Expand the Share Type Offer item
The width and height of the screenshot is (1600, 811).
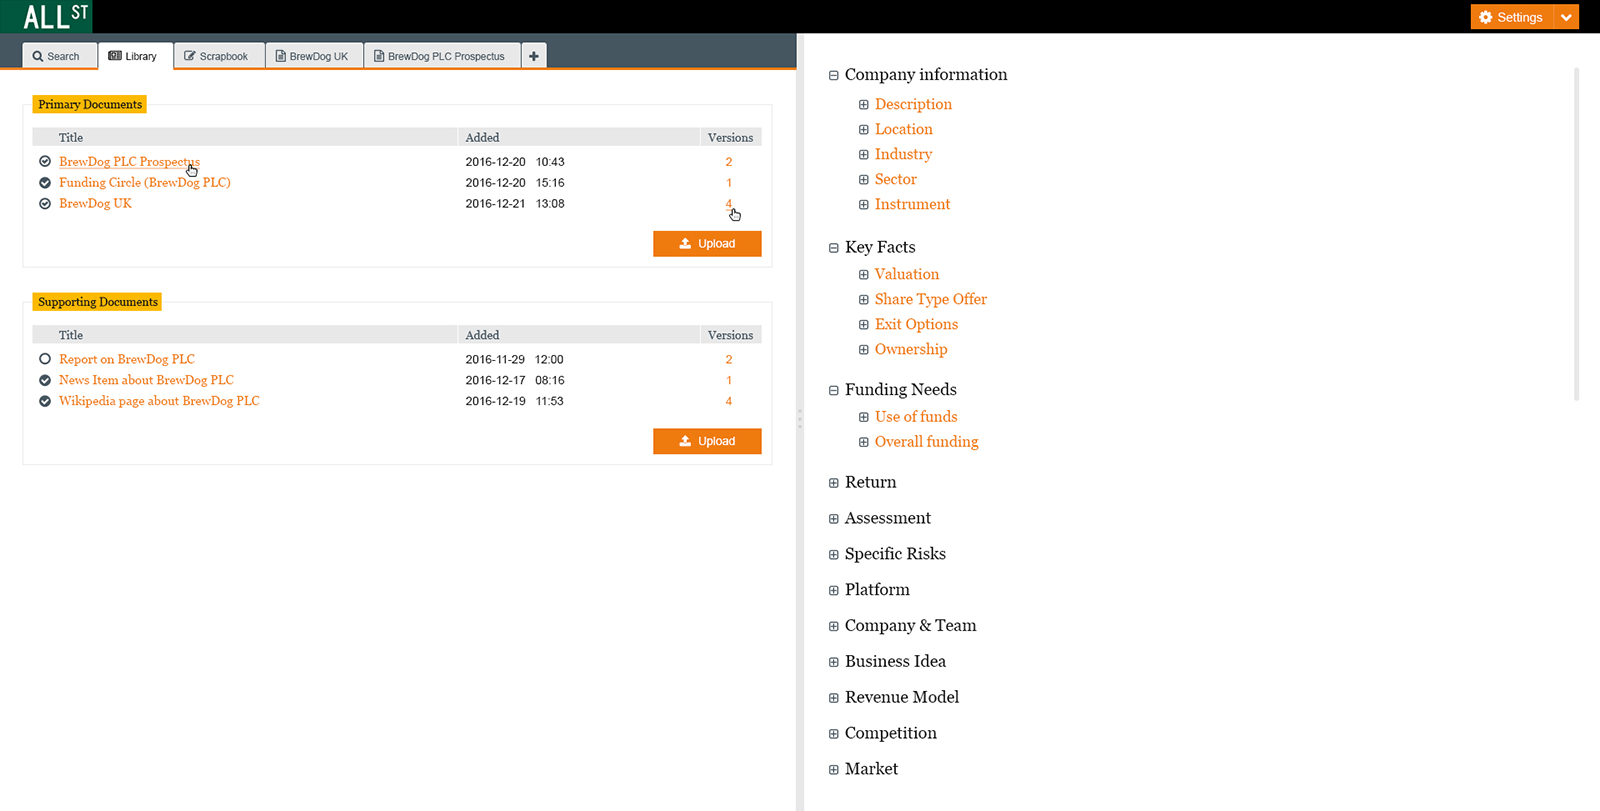click(x=864, y=299)
